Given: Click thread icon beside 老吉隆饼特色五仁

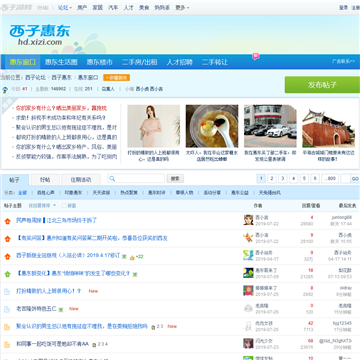Looking at the screenshot, I should (x=7, y=309).
